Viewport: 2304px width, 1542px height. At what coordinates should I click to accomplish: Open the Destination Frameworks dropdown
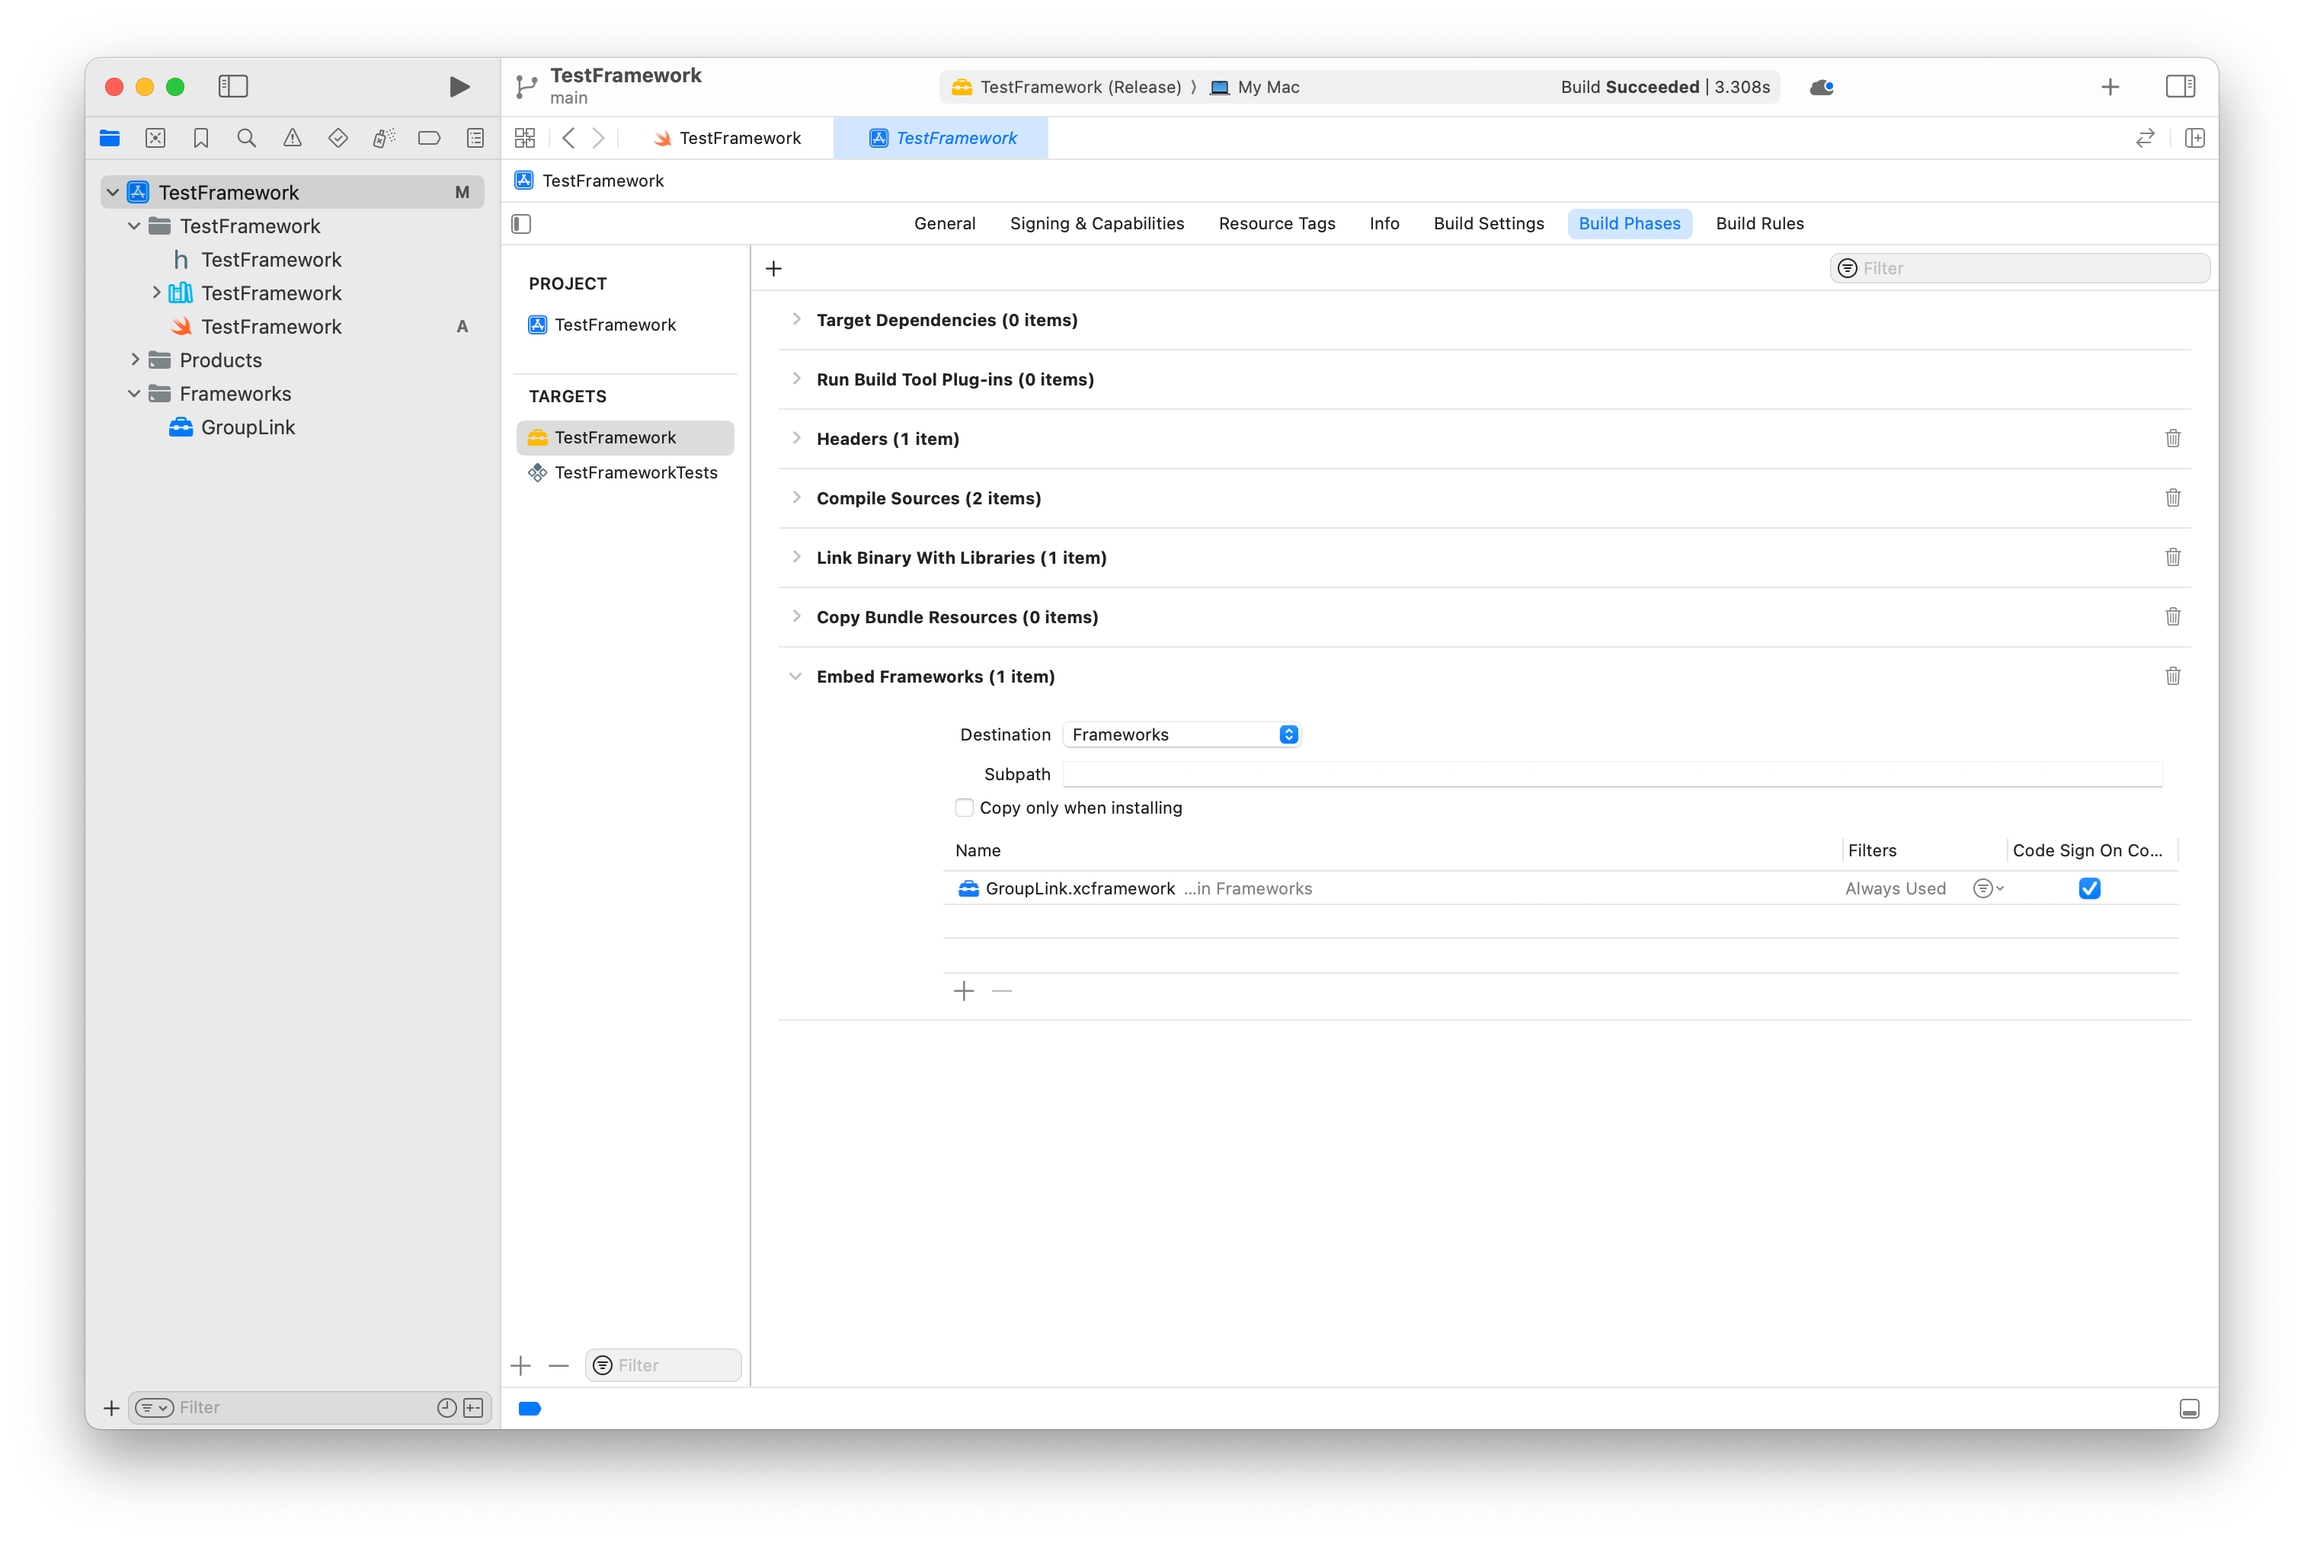pyautogui.click(x=1181, y=735)
